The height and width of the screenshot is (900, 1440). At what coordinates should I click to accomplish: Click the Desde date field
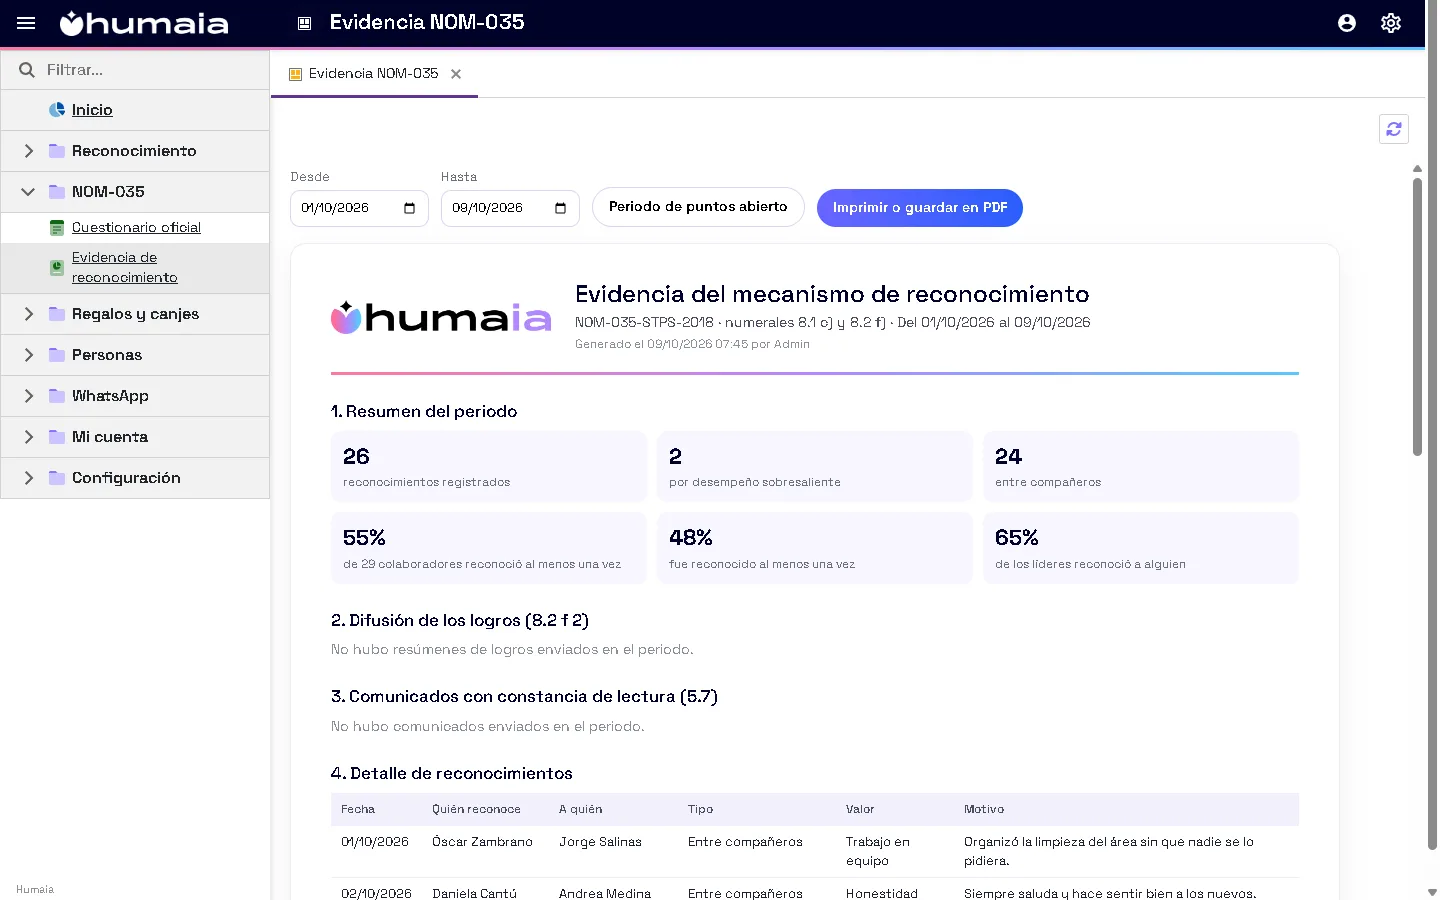[359, 208]
